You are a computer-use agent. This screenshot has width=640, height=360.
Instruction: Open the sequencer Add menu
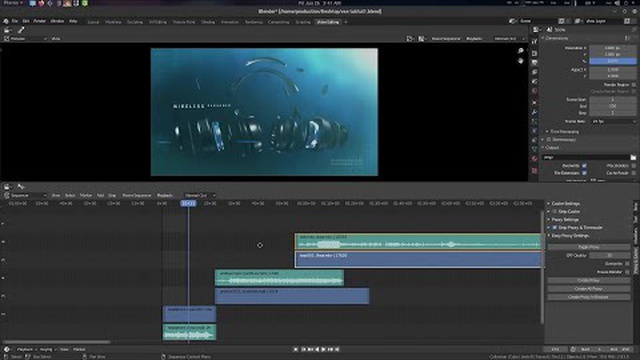100,196
